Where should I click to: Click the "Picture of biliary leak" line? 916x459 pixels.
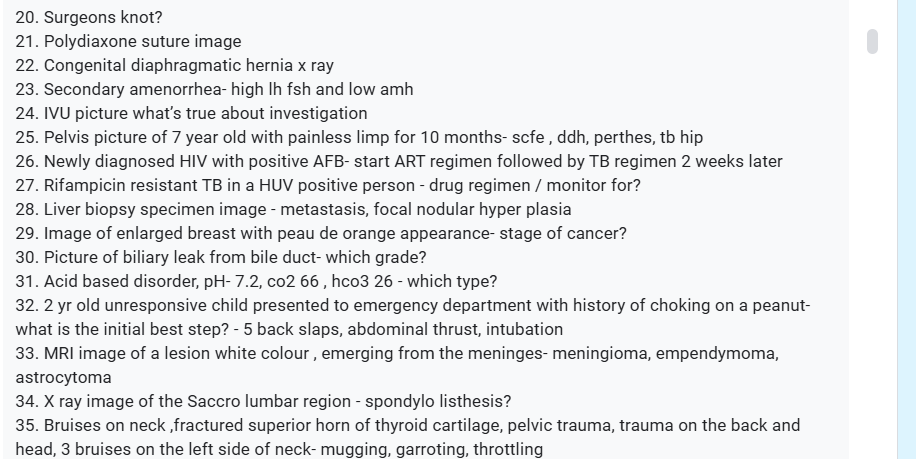(221, 257)
